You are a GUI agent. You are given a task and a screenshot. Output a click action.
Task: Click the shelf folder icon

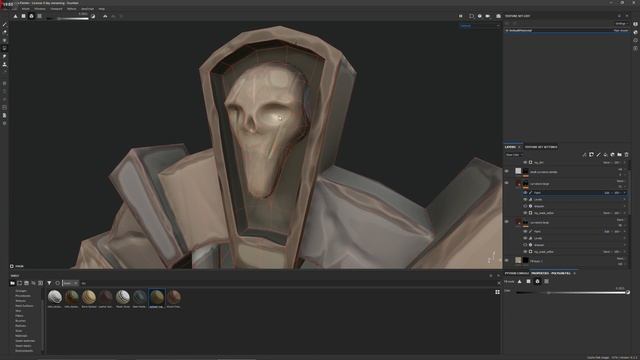pos(12,283)
